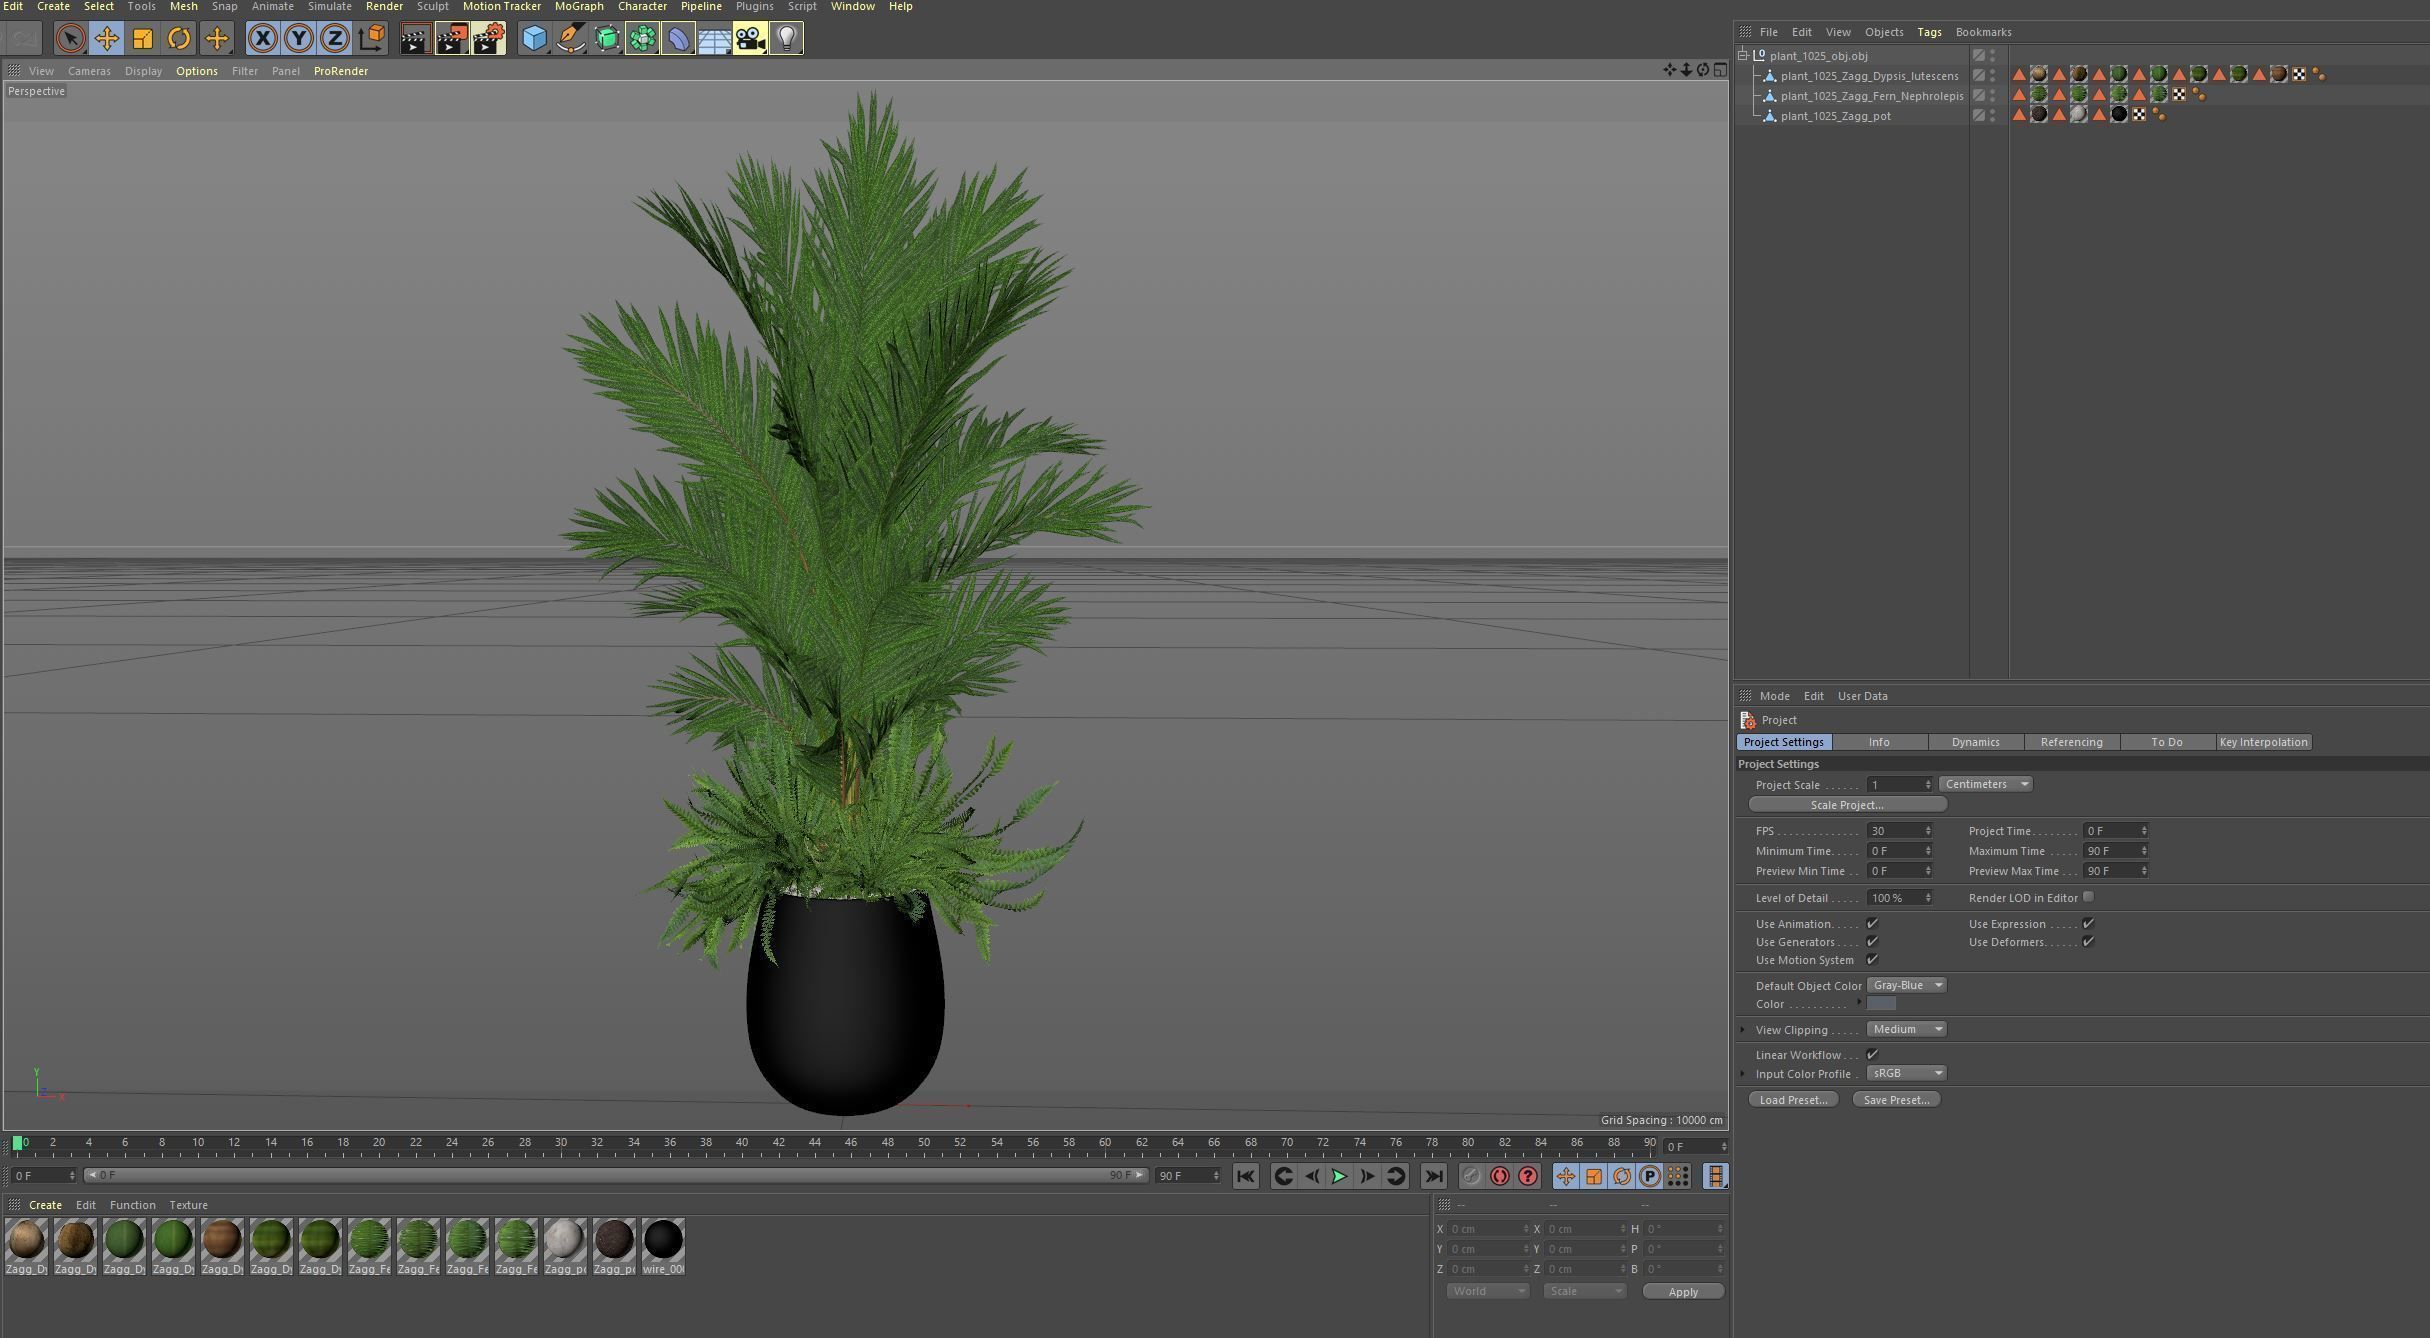Viewport: 2430px width, 1338px height.
Task: Go to start of timeline
Action: [1245, 1177]
